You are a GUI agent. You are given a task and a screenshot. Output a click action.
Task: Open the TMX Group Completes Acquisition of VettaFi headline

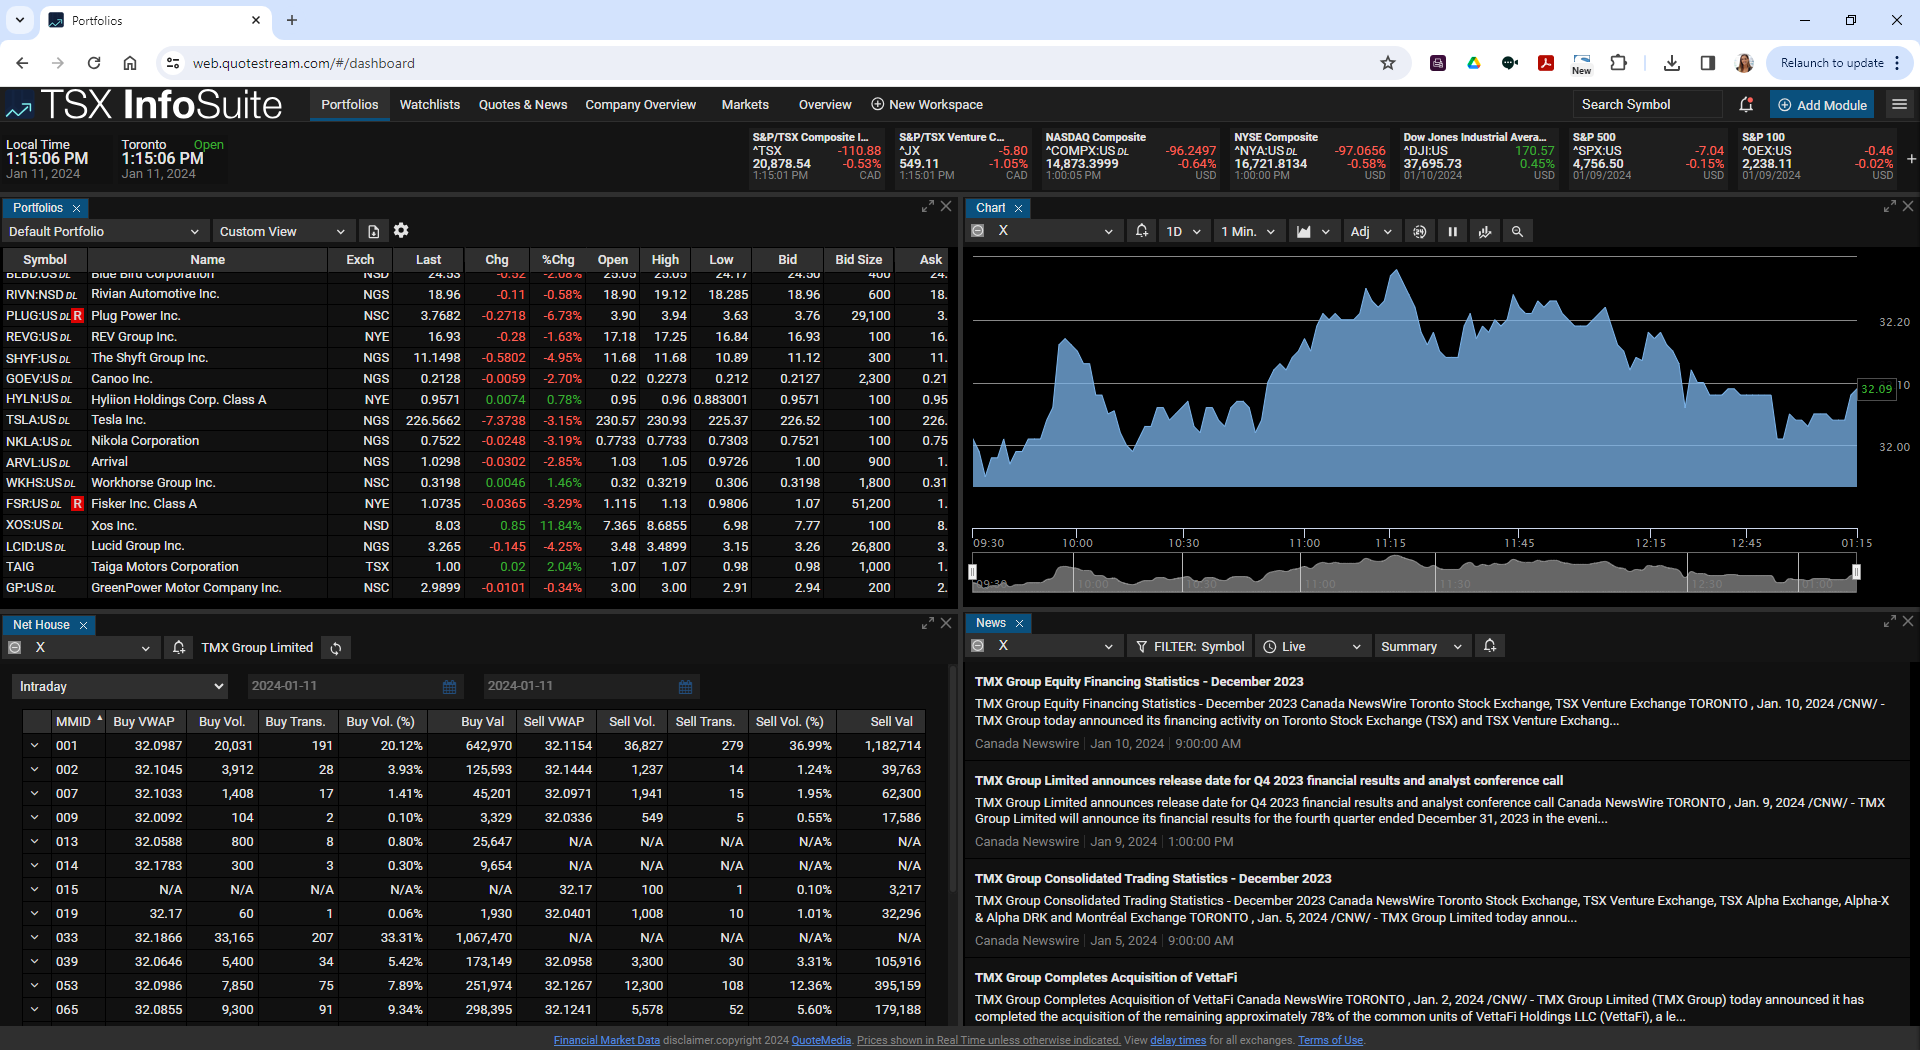(x=1106, y=977)
